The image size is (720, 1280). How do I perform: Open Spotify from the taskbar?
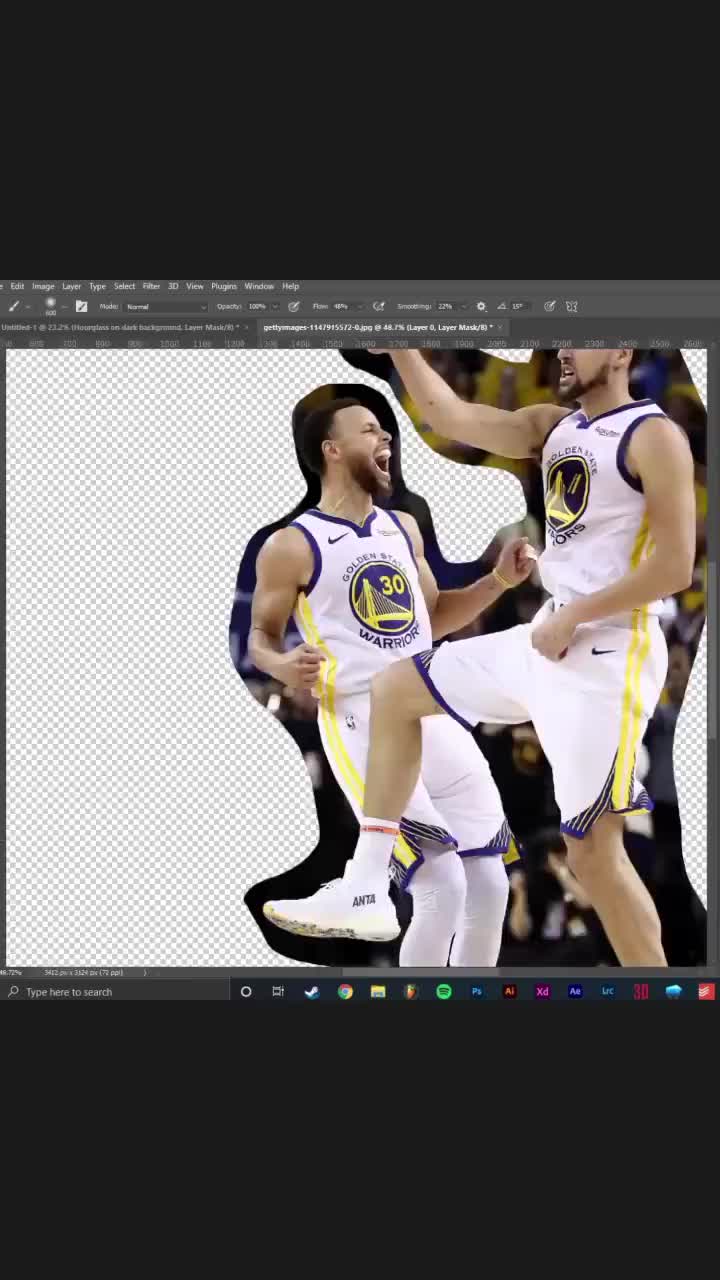[444, 992]
